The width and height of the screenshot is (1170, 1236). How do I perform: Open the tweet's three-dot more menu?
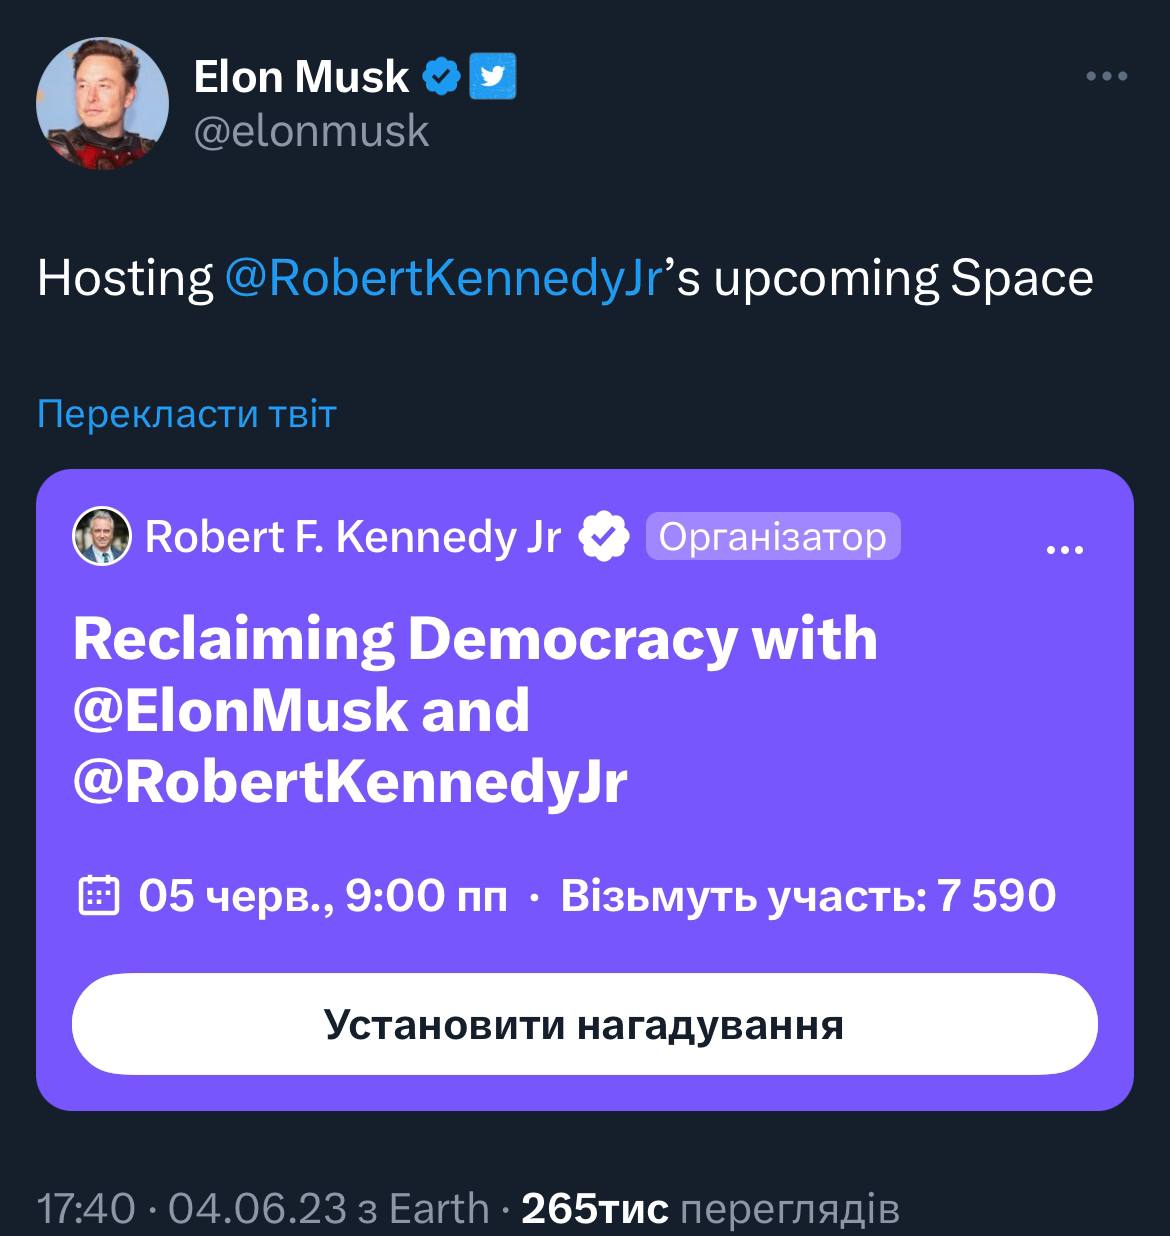pos(1107,76)
